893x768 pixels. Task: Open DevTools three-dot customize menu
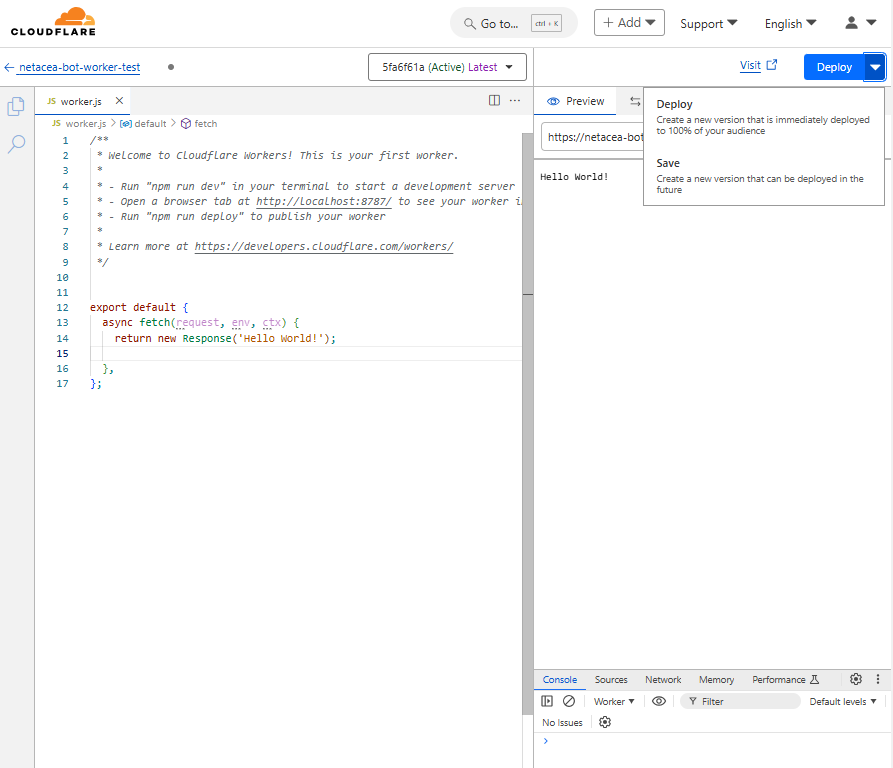coord(877,679)
